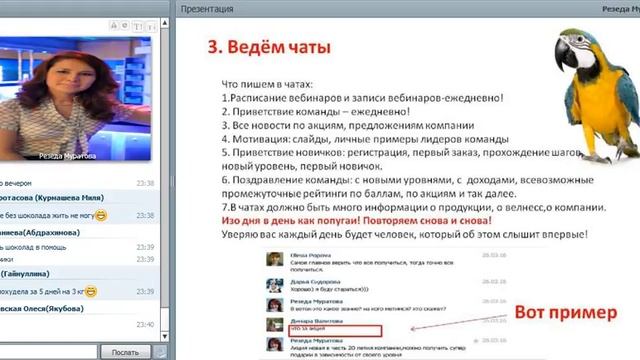Click the Послать send button
The width and height of the screenshot is (640, 360).
(125, 352)
